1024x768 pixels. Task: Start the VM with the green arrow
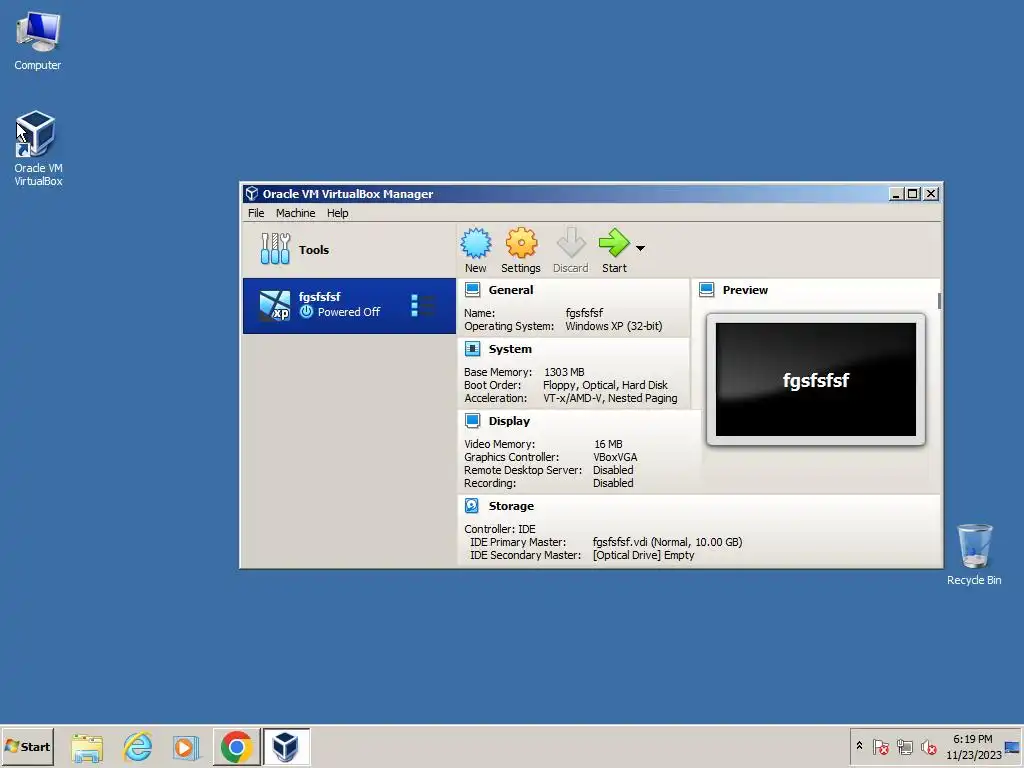pyautogui.click(x=614, y=243)
